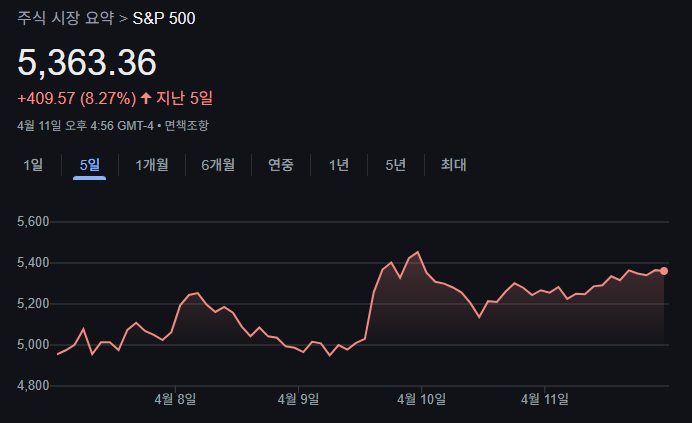Switch chart to 5년 range
Image resolution: width=692 pixels, height=423 pixels.
click(x=395, y=165)
